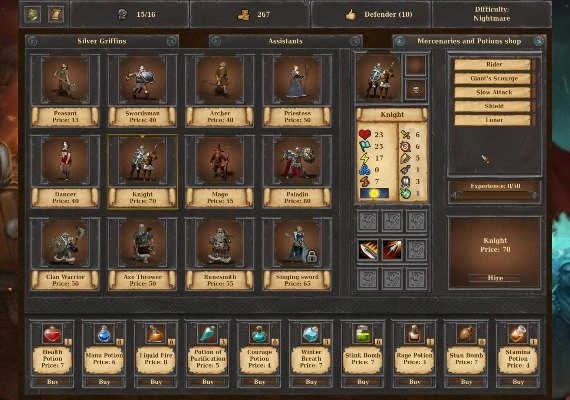Select the Dancer mercenary portrait
This screenshot has width=570, height=400.
coord(65,161)
